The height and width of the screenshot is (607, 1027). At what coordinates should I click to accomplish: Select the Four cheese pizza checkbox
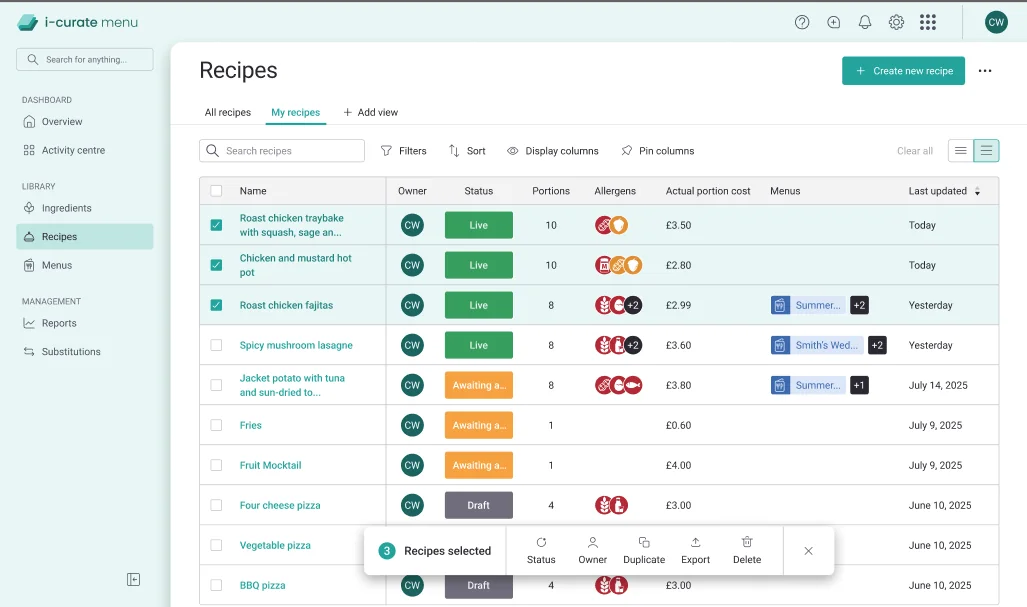(x=216, y=505)
